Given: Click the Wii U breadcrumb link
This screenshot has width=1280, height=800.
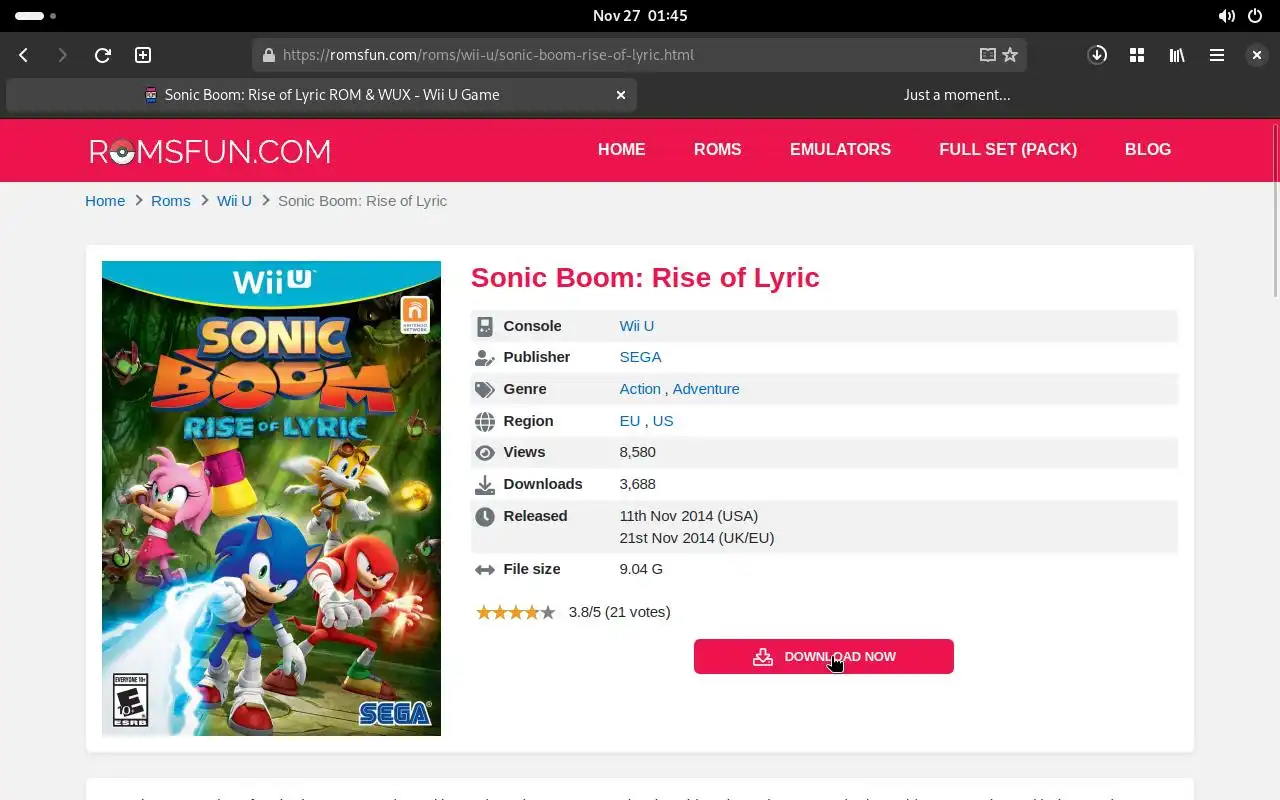Looking at the screenshot, I should (x=234, y=201).
